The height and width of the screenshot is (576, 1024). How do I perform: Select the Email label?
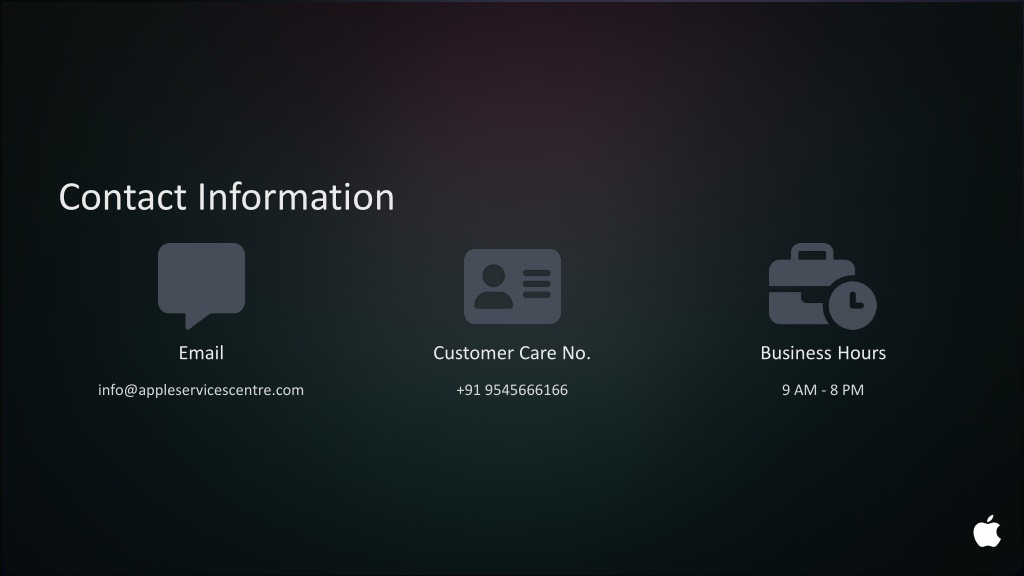201,353
